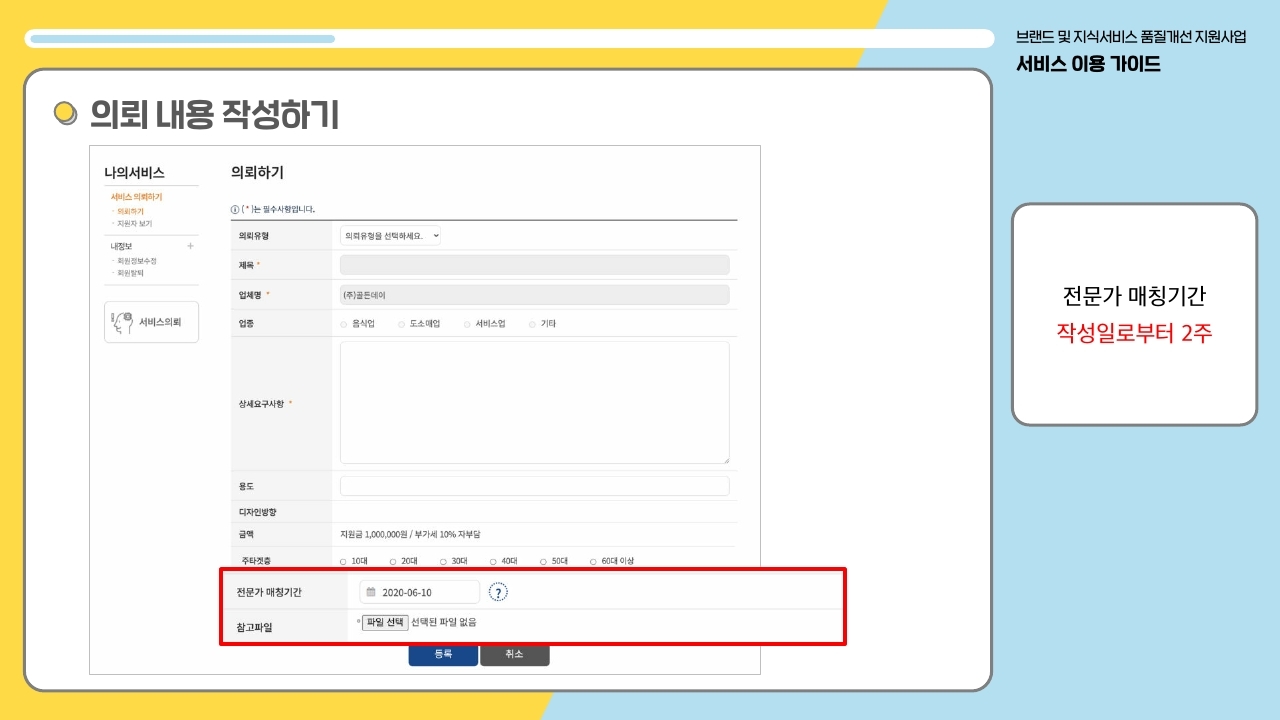1280x720 pixels.
Task: Click into the 상세요구사항 text area
Action: click(x=534, y=403)
